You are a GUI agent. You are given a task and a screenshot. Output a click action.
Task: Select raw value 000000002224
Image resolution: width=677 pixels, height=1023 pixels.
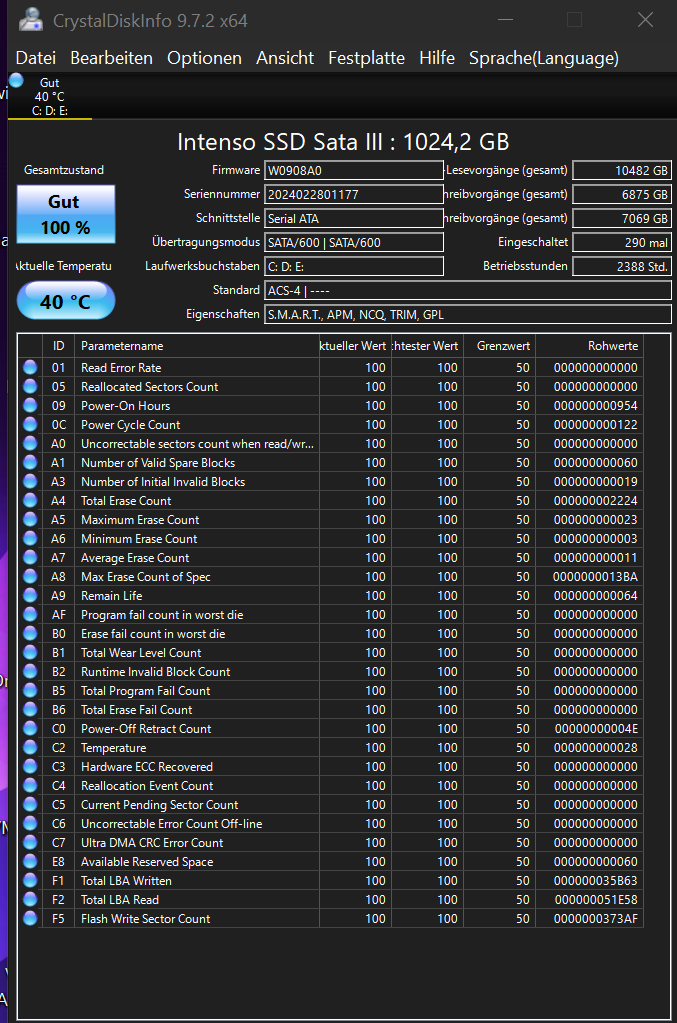[595, 500]
